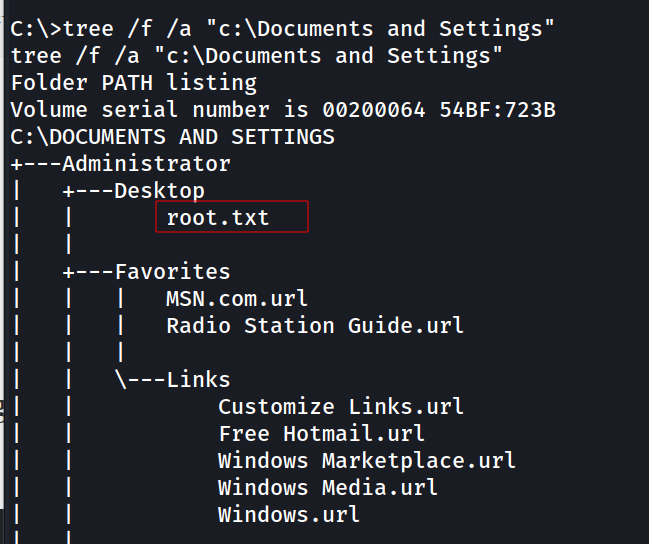Select the Administrator folder in the tree

click(146, 163)
